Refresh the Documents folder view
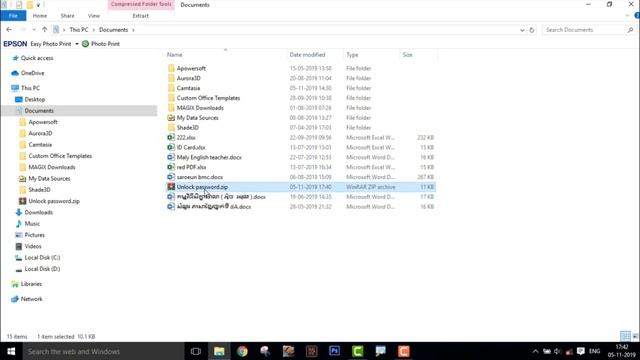Image resolution: width=640 pixels, height=360 pixels. click(531, 30)
